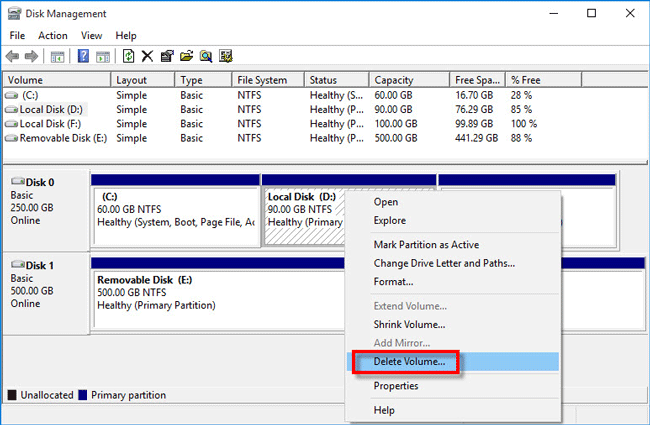The image size is (650, 425).
Task: Open Properties from the context menu
Action: click(x=453, y=386)
